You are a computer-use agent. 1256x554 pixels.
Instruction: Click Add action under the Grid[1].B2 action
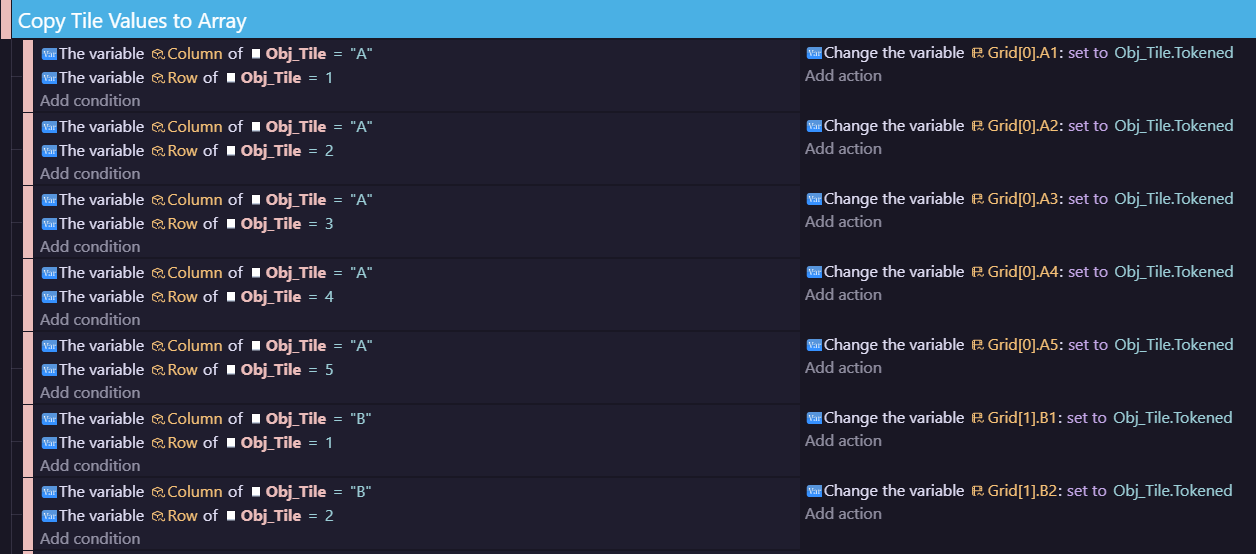(x=843, y=514)
